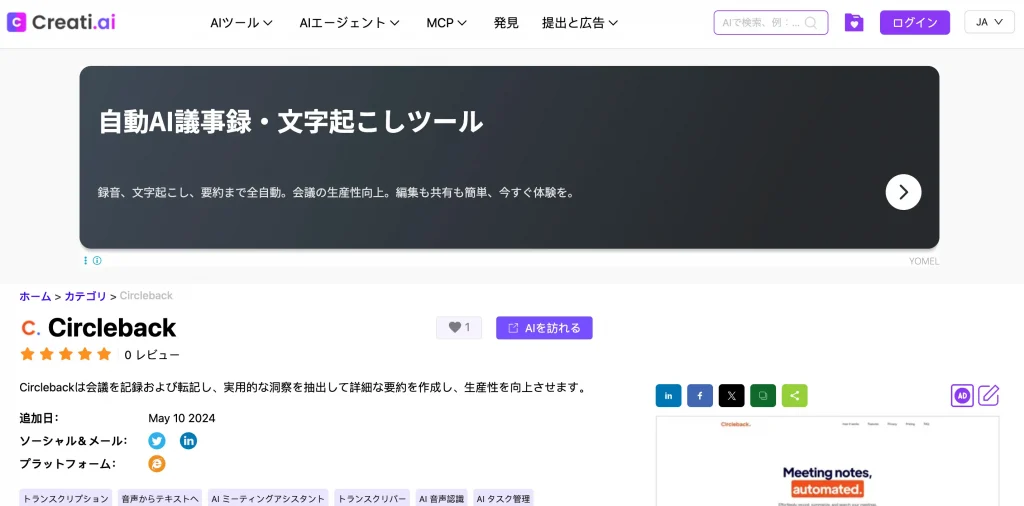Go to the 発見 page
1024x506 pixels.
pyautogui.click(x=506, y=23)
